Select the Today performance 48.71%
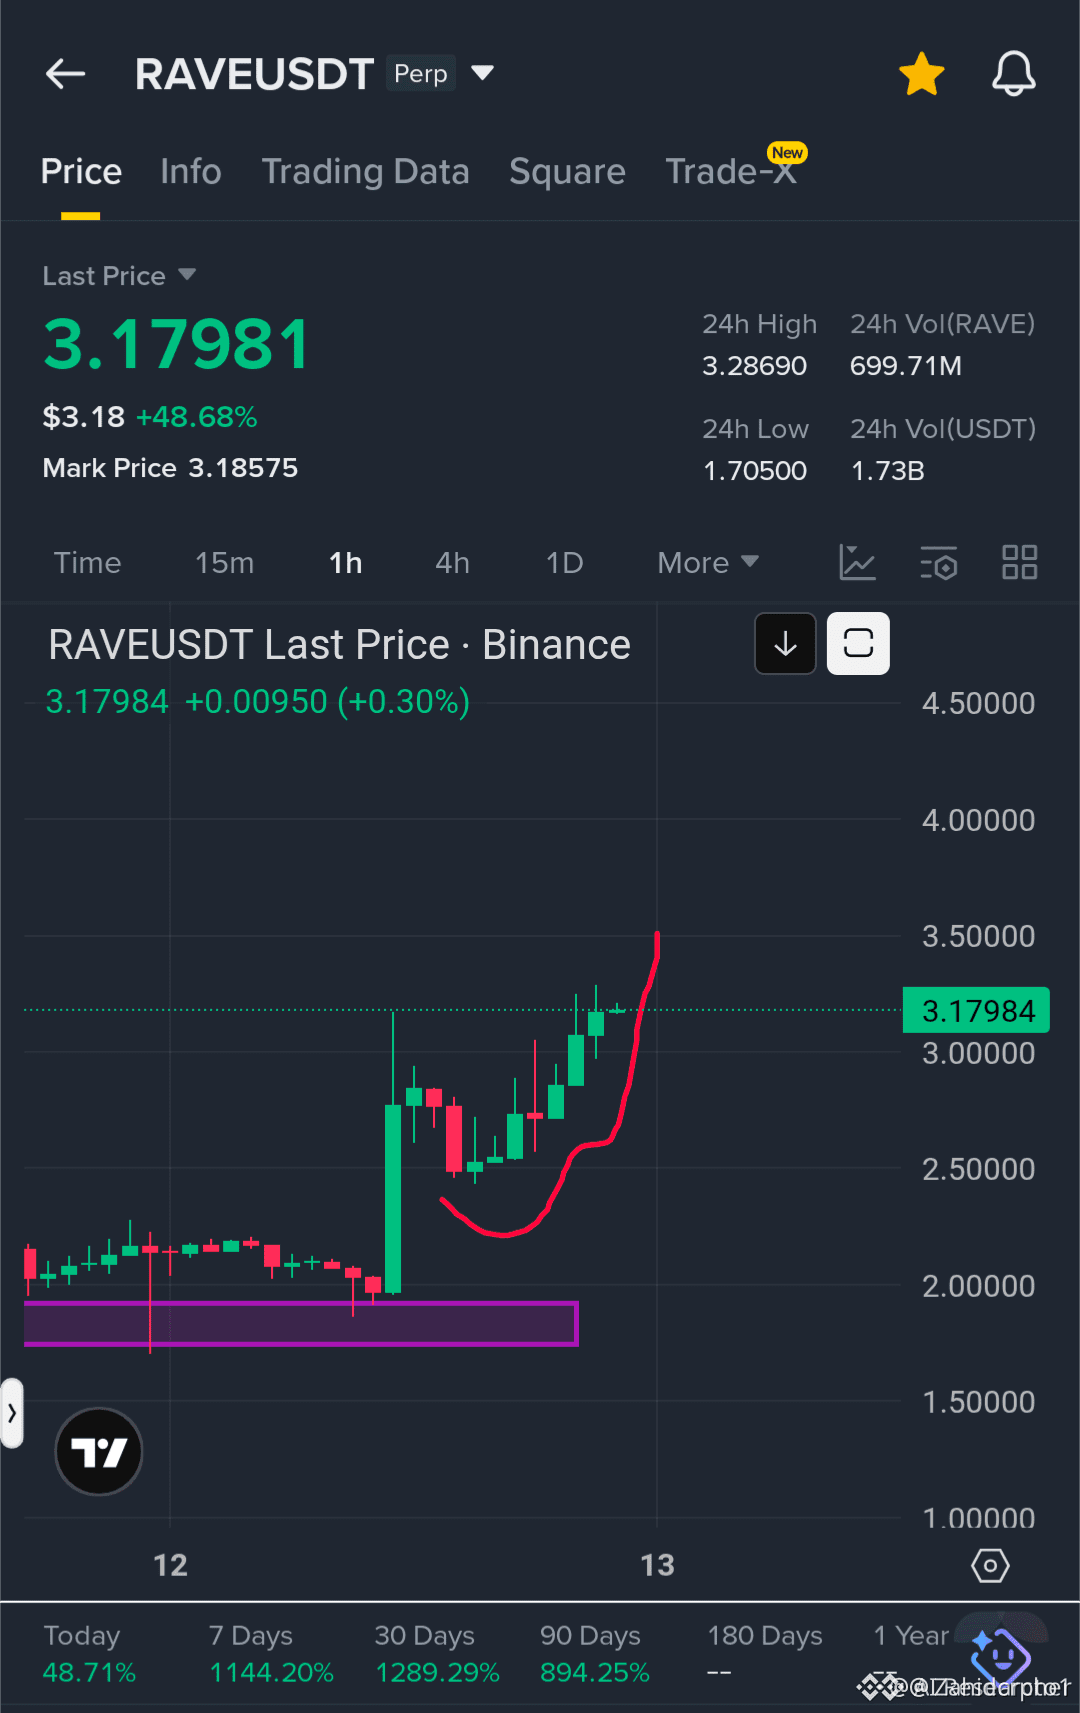This screenshot has height=1713, width=1080. tap(89, 1654)
